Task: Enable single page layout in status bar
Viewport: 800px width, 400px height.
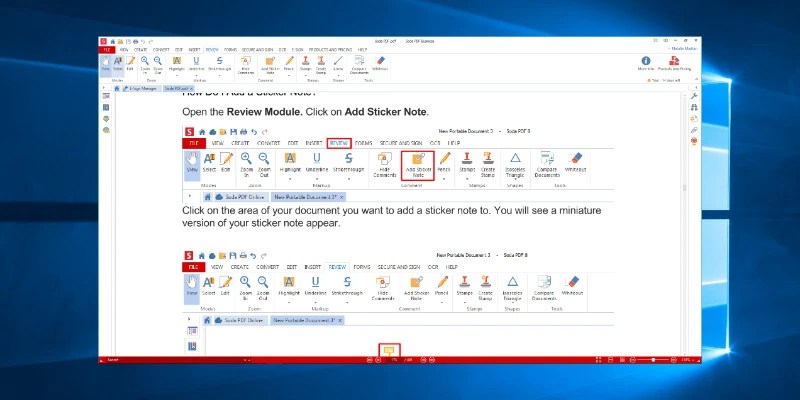Action: (610, 360)
